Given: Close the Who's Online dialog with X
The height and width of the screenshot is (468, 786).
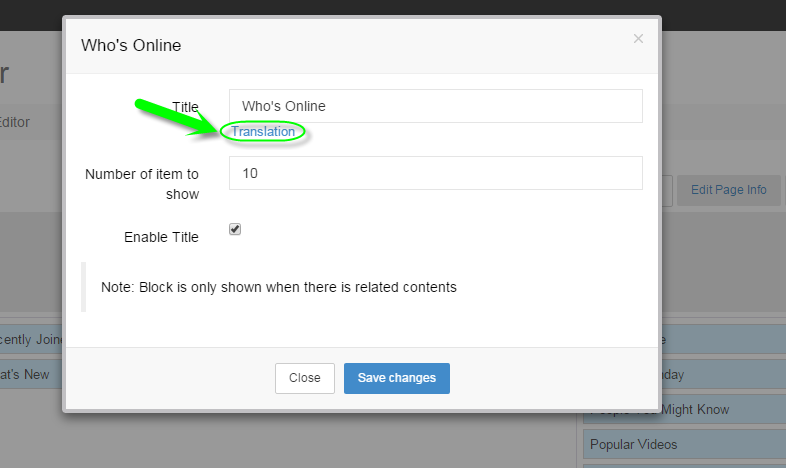Looking at the screenshot, I should click(x=638, y=39).
